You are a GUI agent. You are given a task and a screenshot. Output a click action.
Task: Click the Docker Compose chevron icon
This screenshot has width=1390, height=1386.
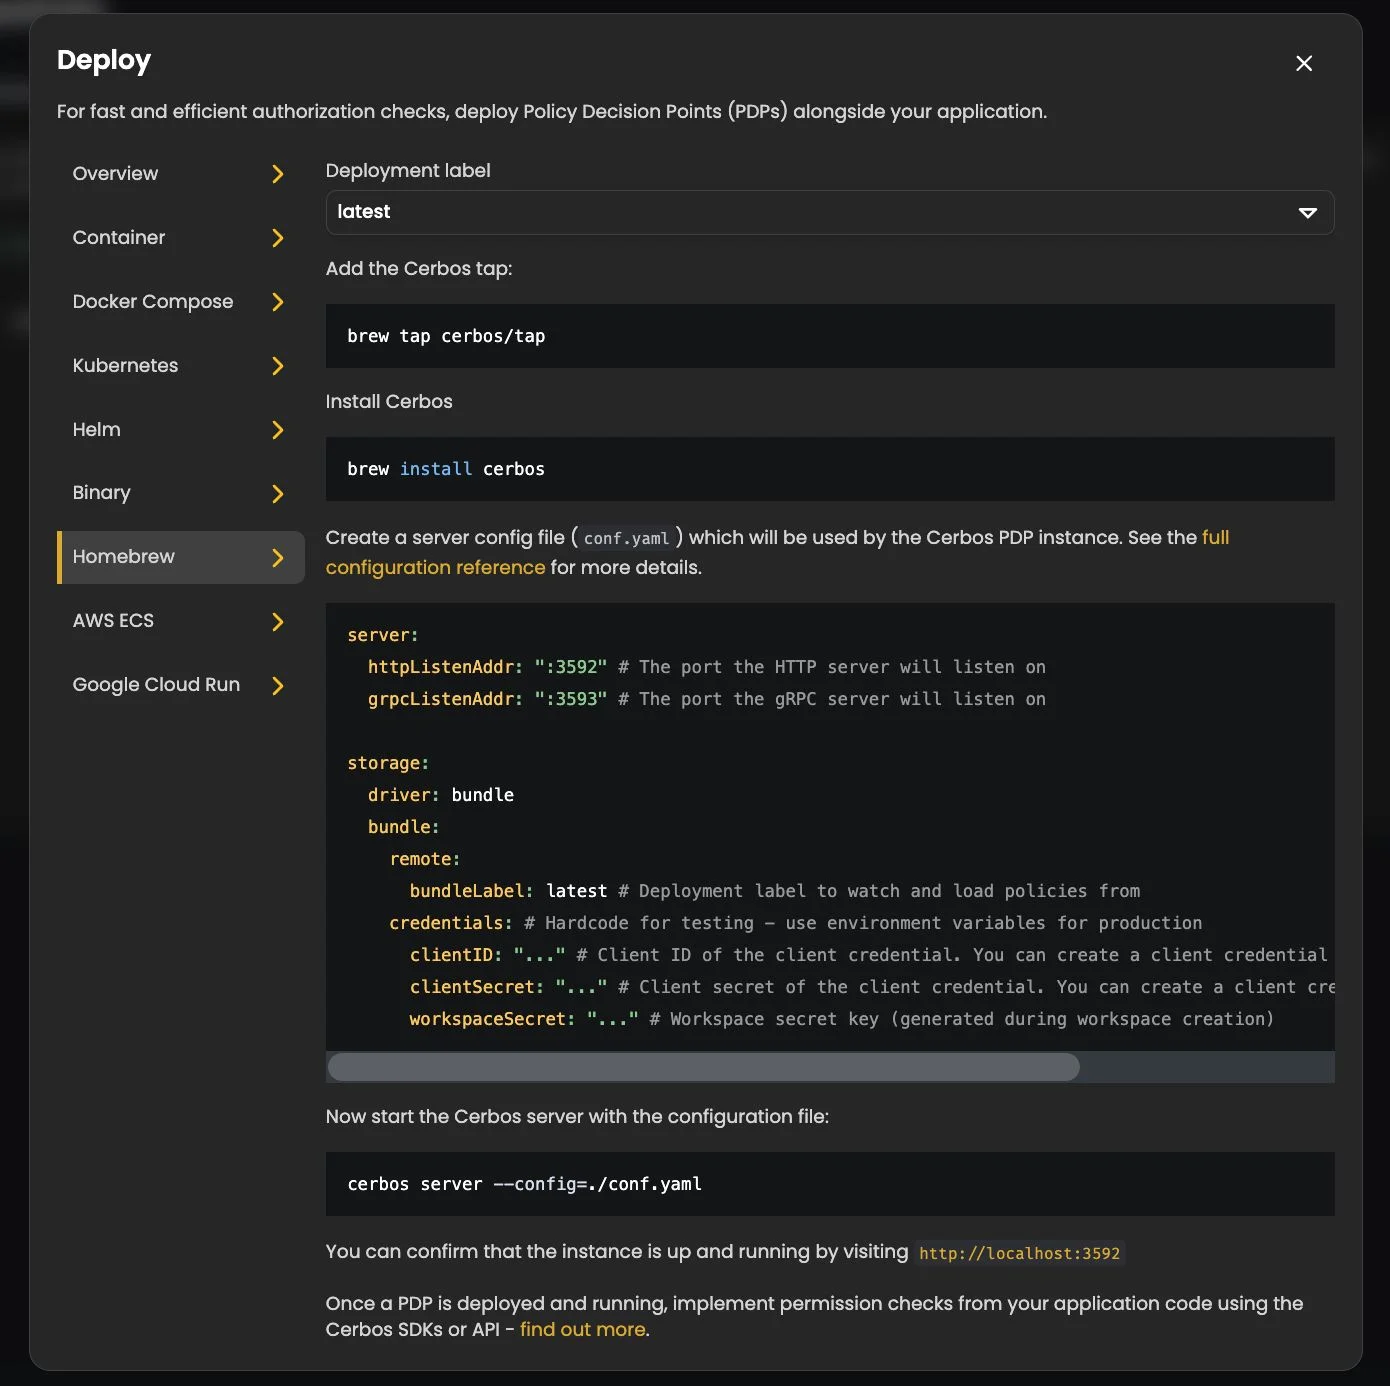click(277, 302)
